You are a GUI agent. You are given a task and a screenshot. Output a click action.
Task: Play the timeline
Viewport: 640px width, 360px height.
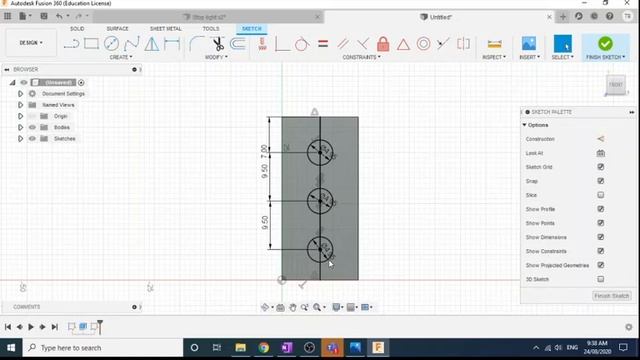pos(31,327)
